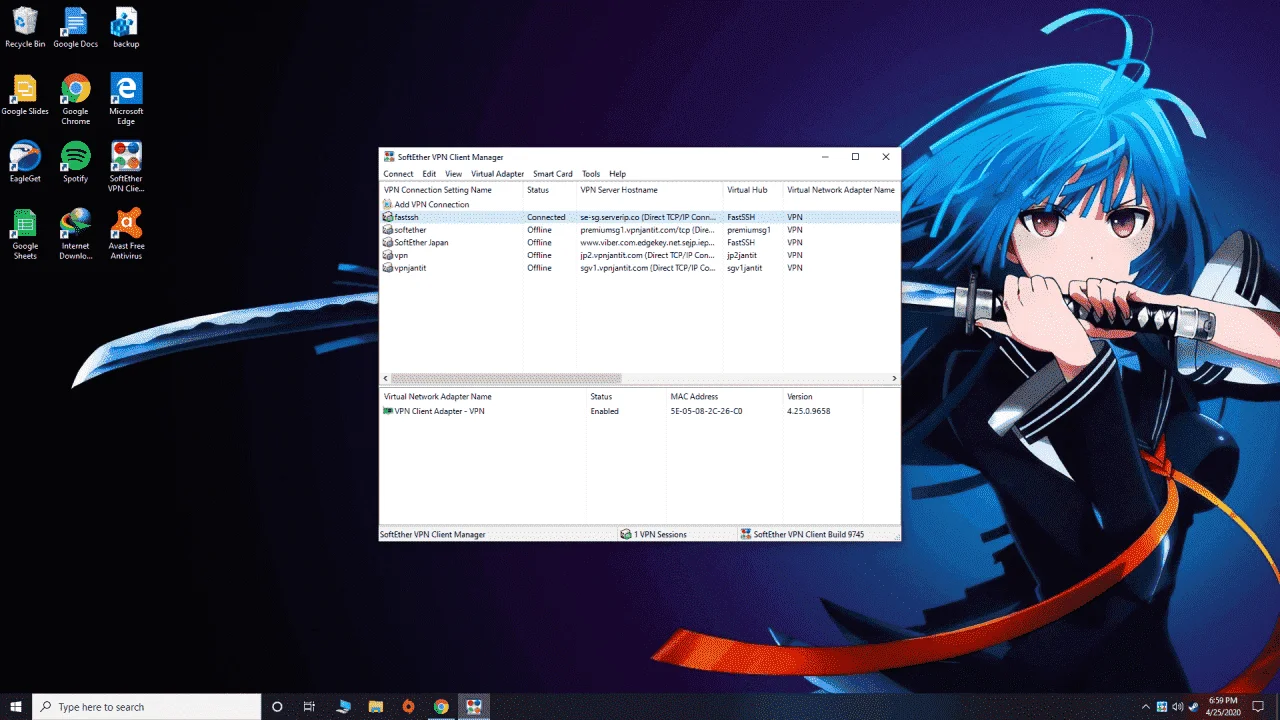Open the View menu
This screenshot has width=1280, height=720.
pyautogui.click(x=453, y=174)
